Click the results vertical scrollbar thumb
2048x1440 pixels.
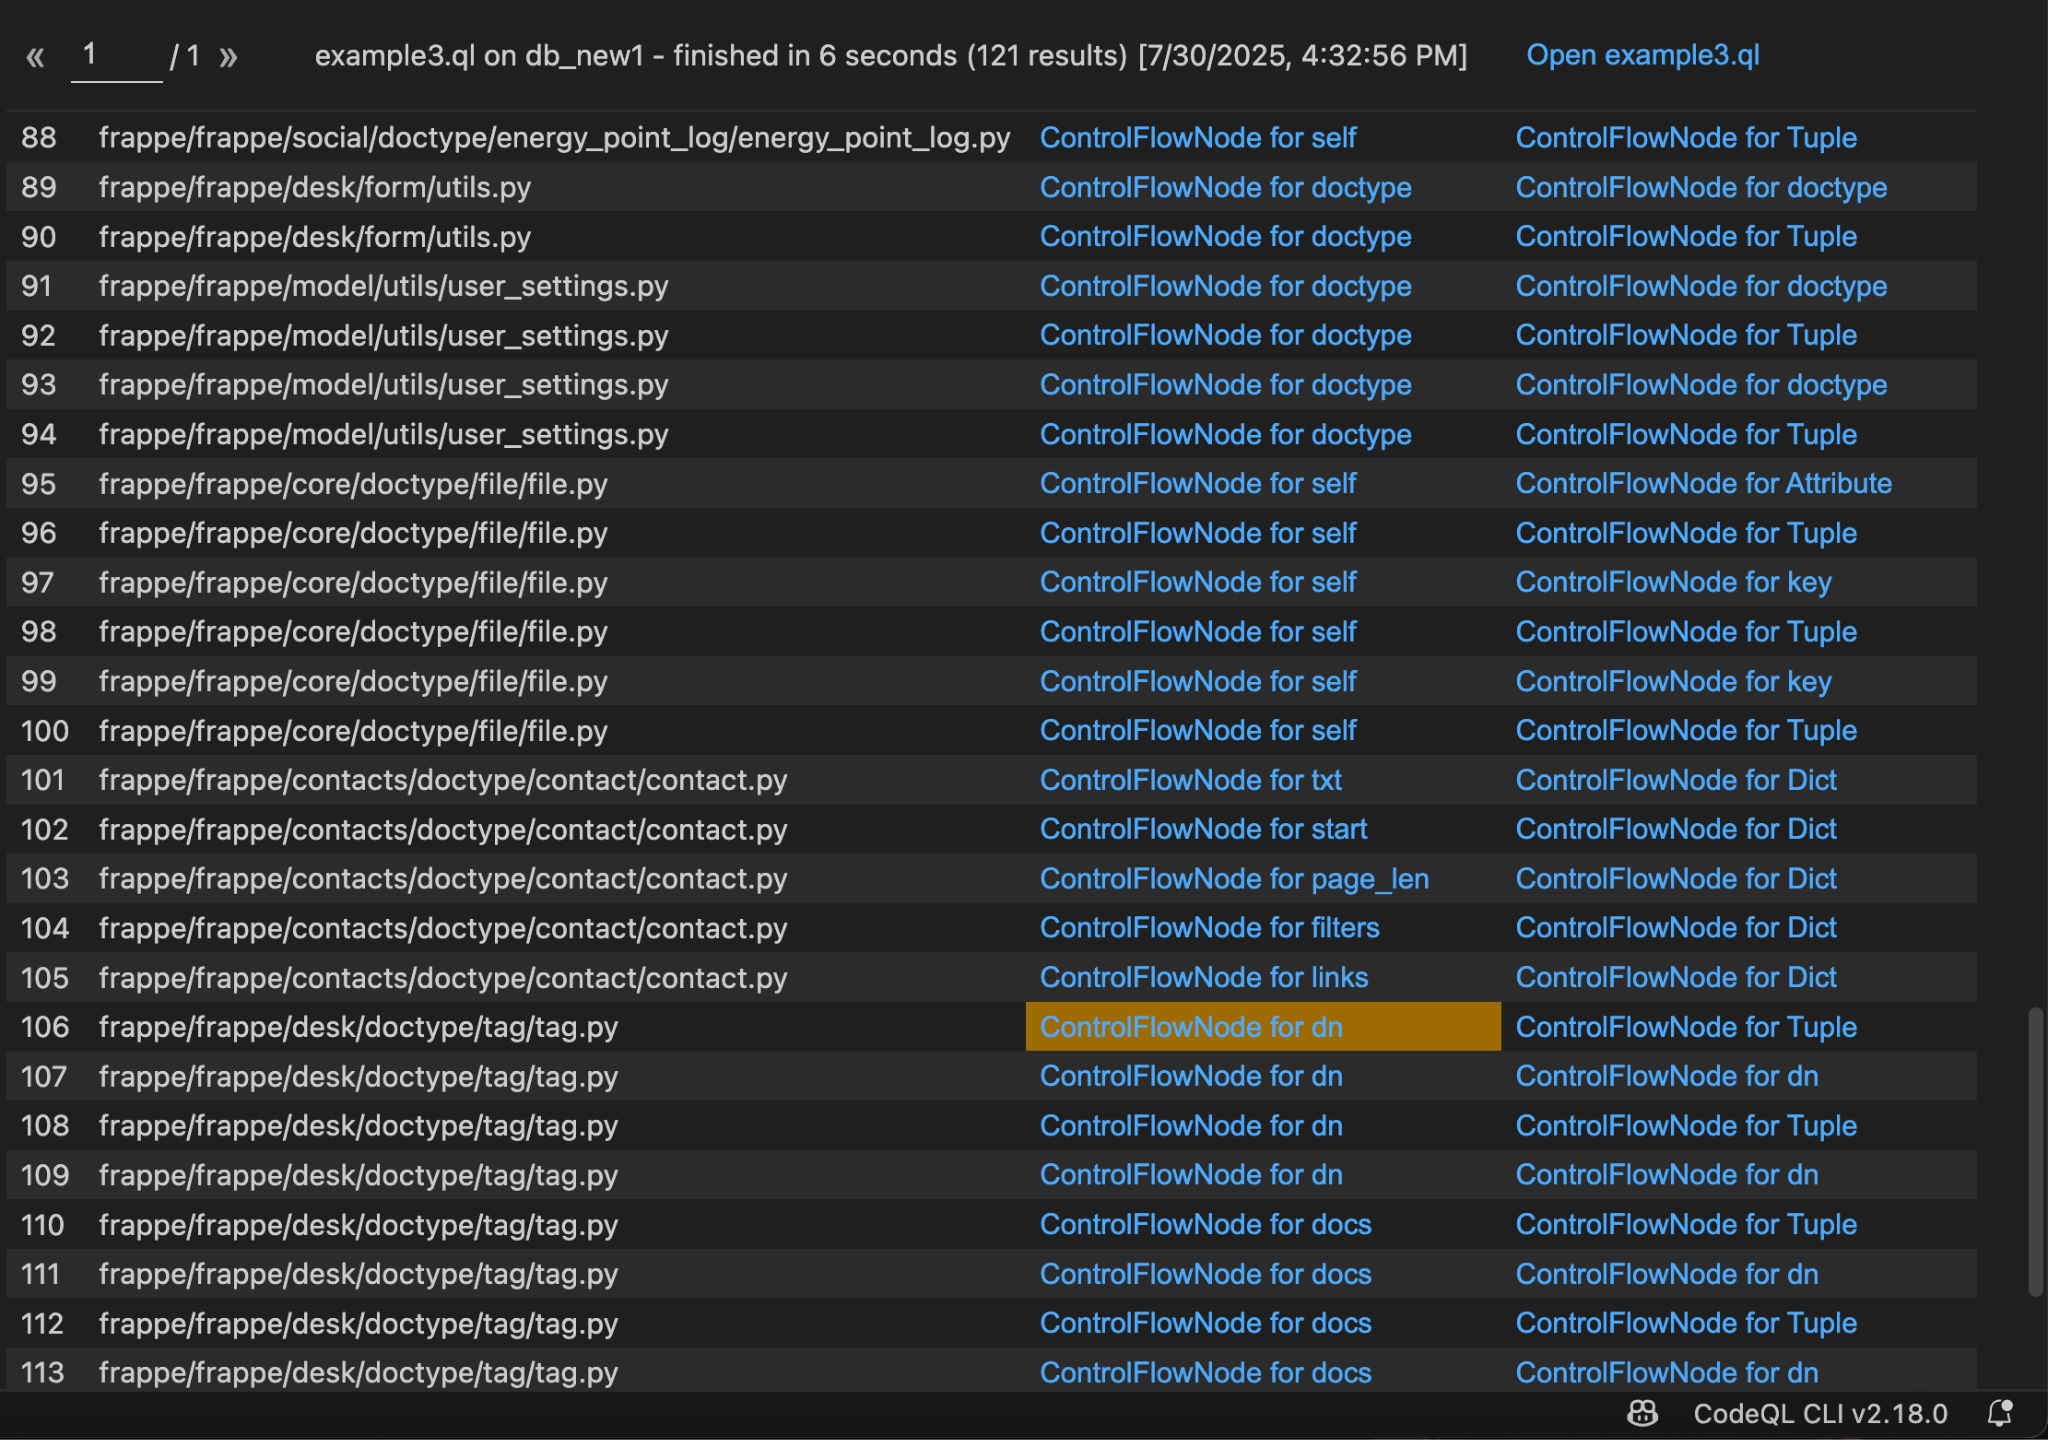2035,1150
